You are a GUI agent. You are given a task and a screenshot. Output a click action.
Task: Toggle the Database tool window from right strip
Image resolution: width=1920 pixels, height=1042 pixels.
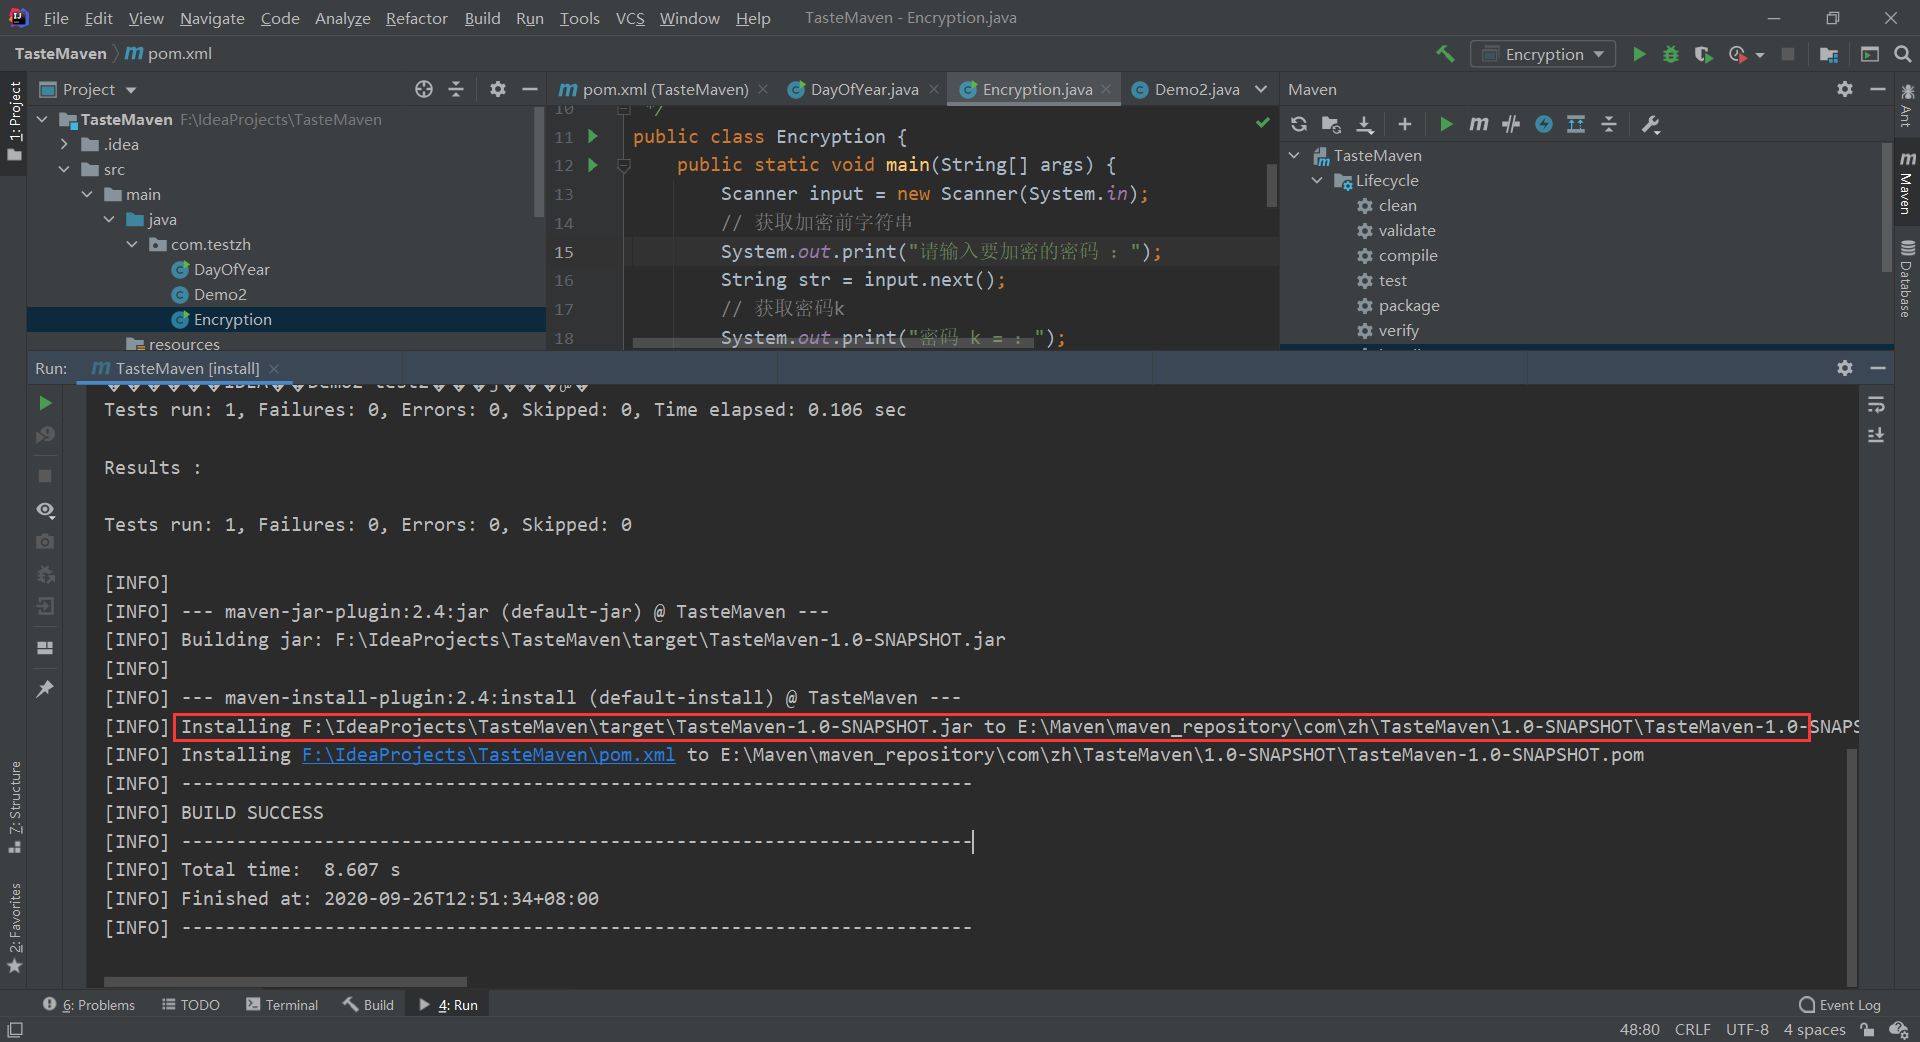point(1907,278)
